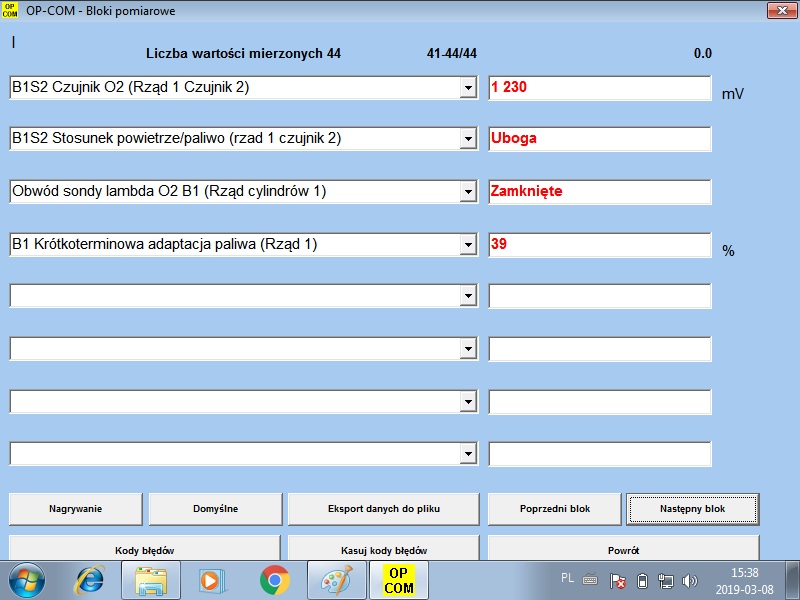This screenshot has height=600, width=800.
Task: Switch to Paint in the taskbar
Action: (337, 580)
